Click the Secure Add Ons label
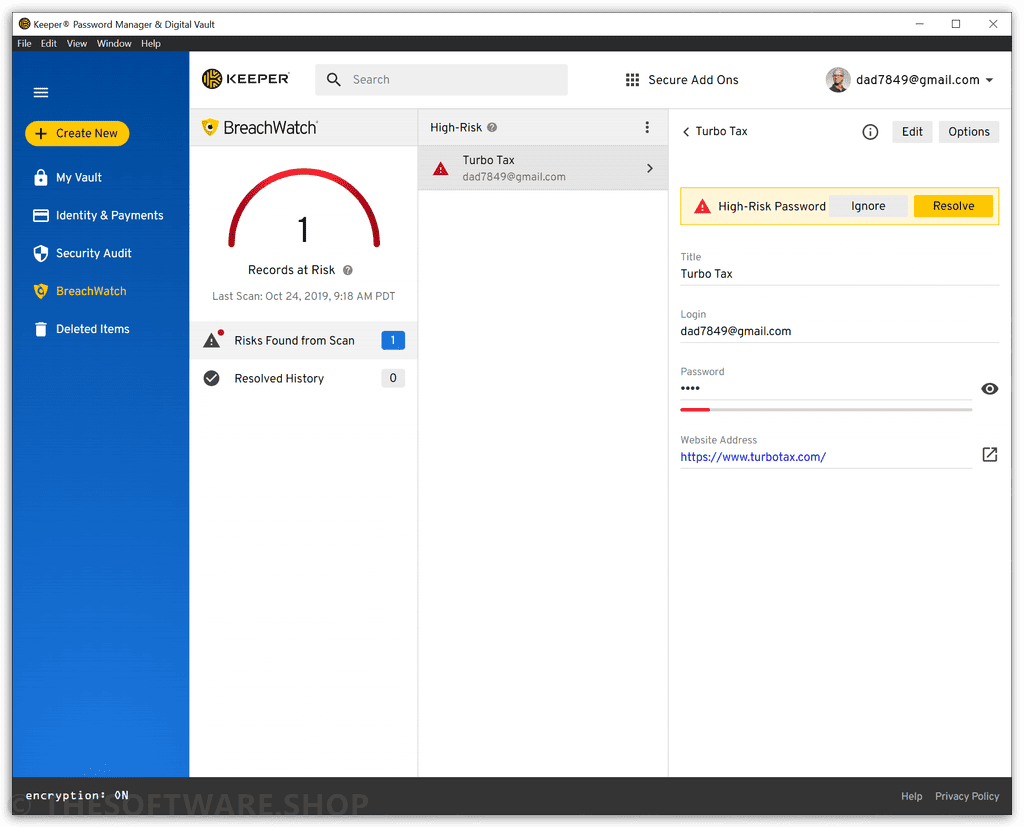Image resolution: width=1024 pixels, height=827 pixels. [693, 80]
